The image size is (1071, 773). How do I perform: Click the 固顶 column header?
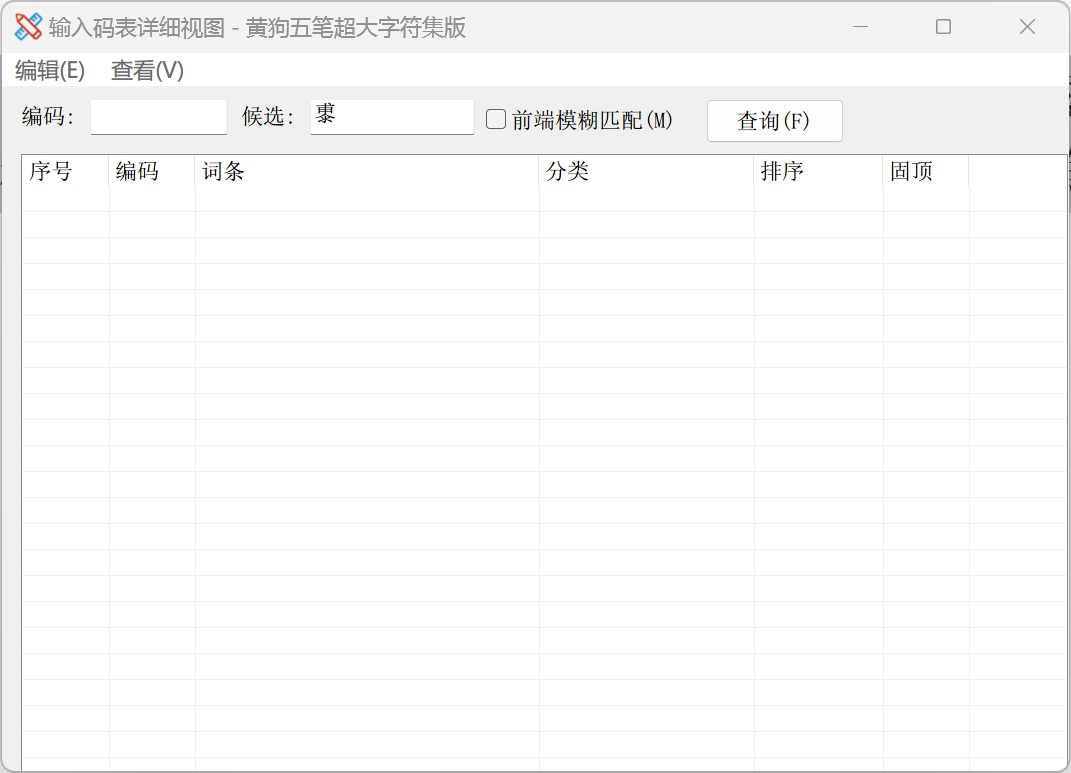pyautogui.click(x=925, y=172)
